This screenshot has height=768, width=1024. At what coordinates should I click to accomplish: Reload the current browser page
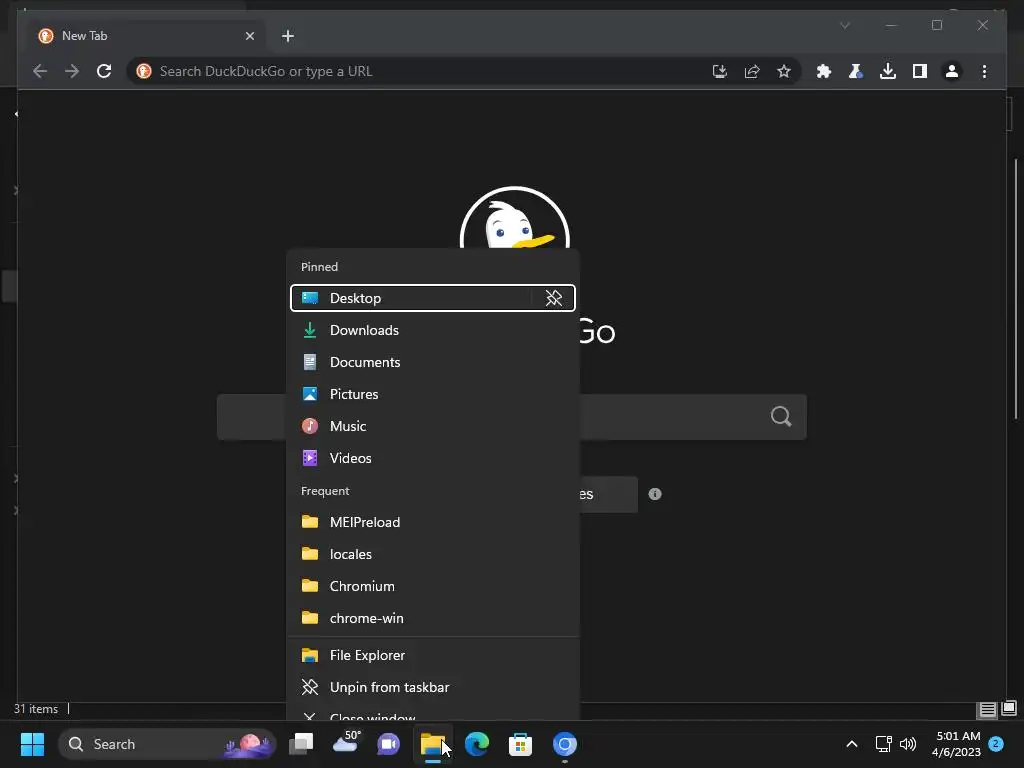(104, 71)
